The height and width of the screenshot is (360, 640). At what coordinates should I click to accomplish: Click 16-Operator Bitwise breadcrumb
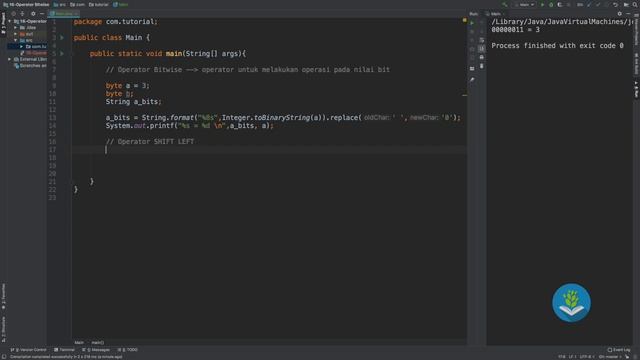[26, 4]
